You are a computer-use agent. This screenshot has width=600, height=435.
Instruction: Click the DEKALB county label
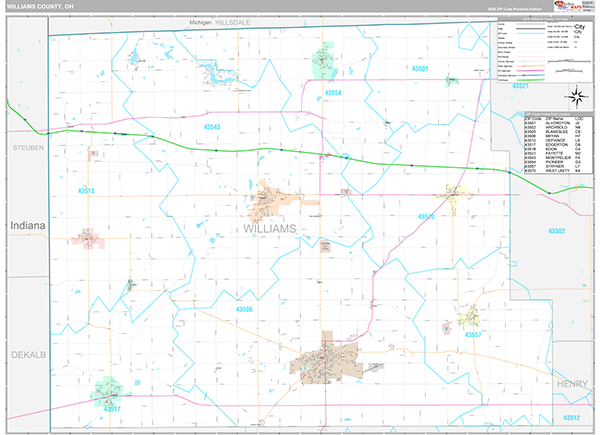coord(29,355)
